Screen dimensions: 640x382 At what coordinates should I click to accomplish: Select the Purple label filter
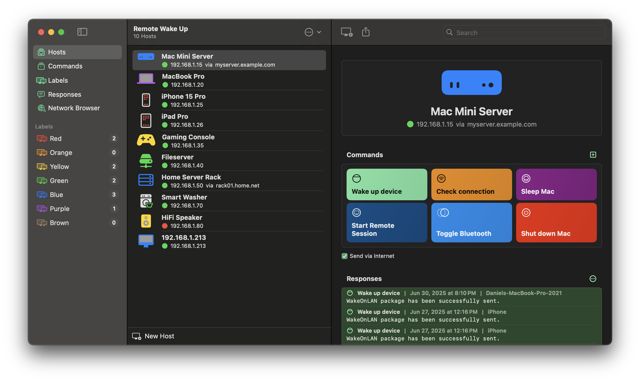click(x=78, y=209)
